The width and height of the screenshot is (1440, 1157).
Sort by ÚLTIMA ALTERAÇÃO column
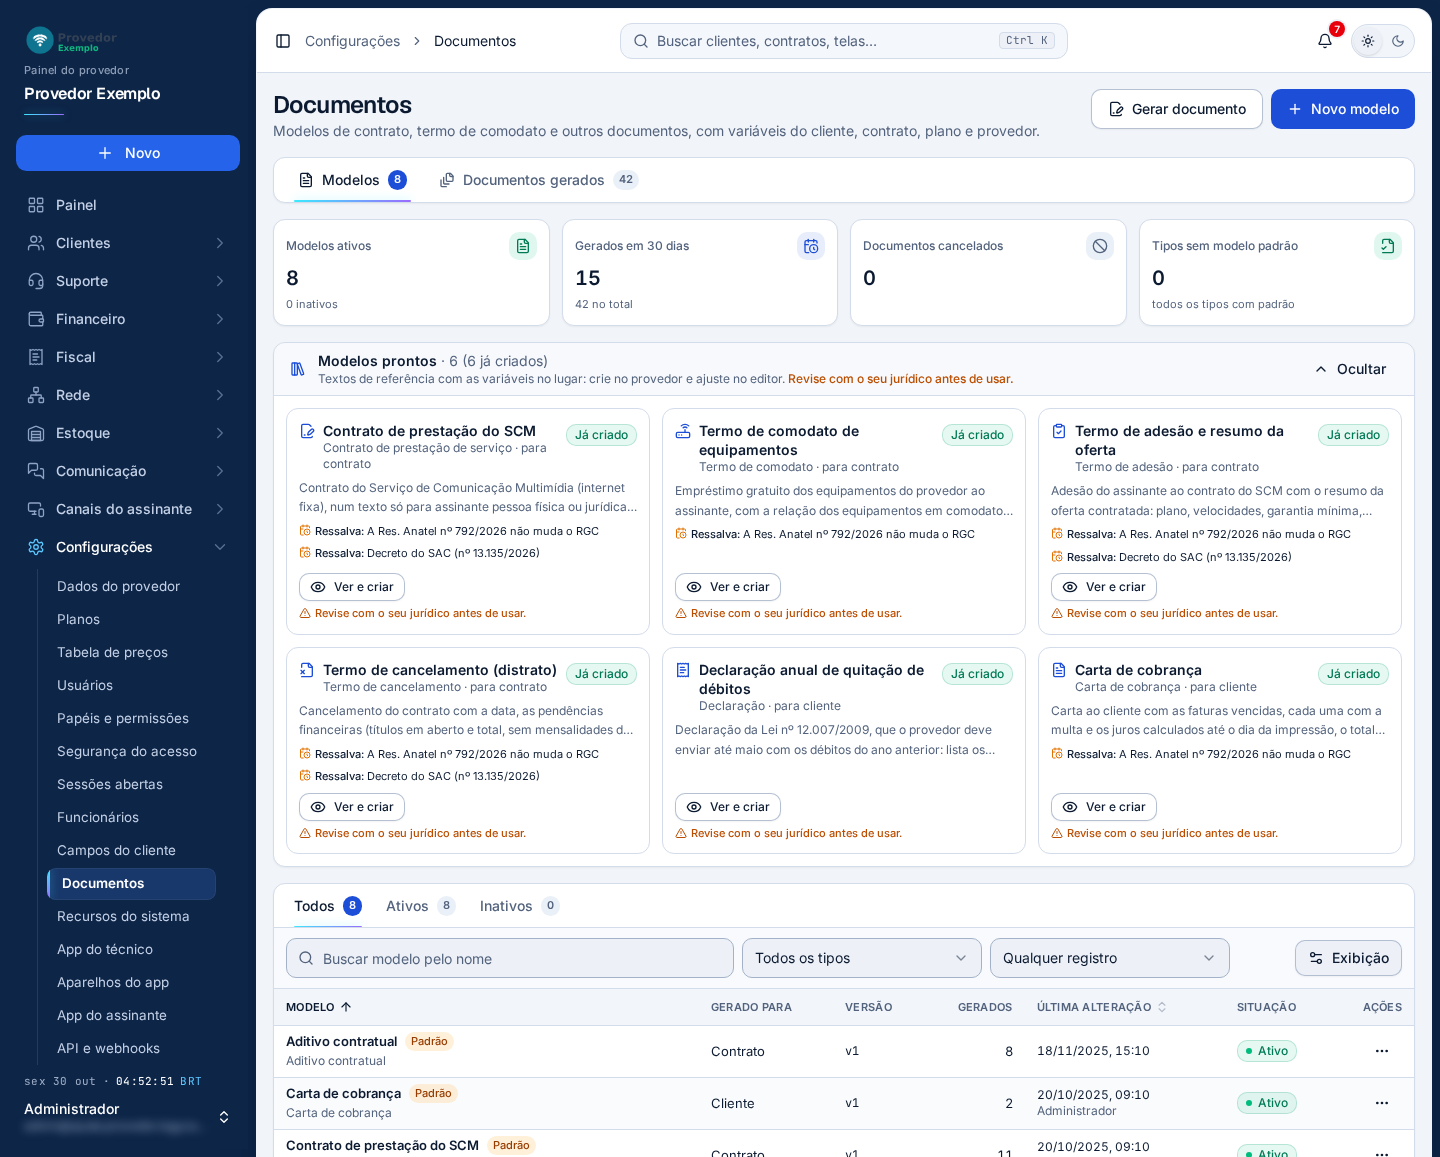click(1102, 1007)
